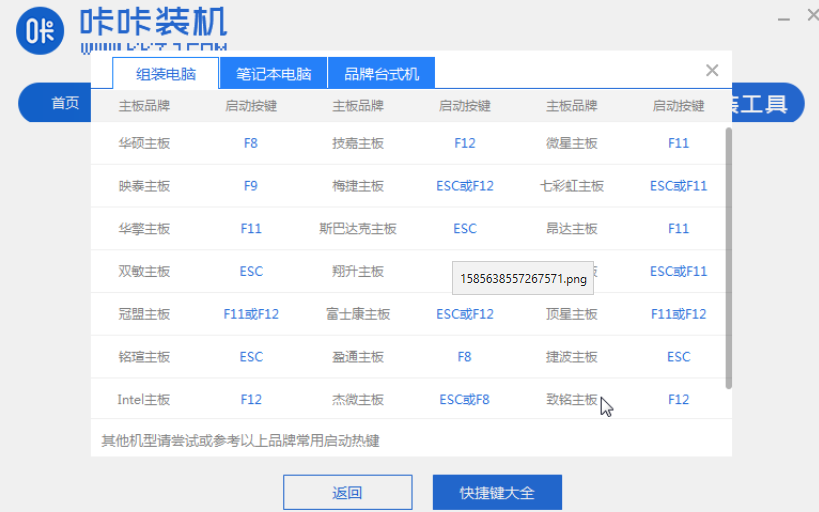Switch to the 组装电脑 tab

(x=166, y=74)
